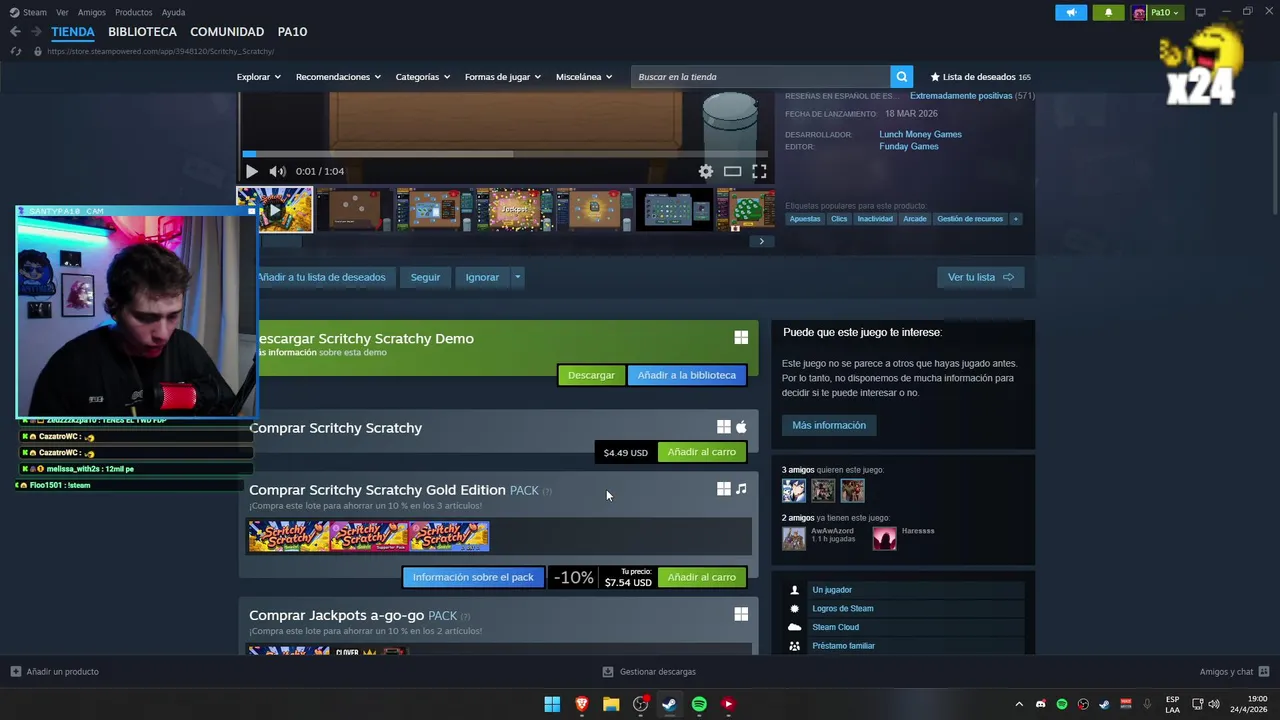Open the Productos menu
This screenshot has height=720, width=1280.
(x=133, y=12)
